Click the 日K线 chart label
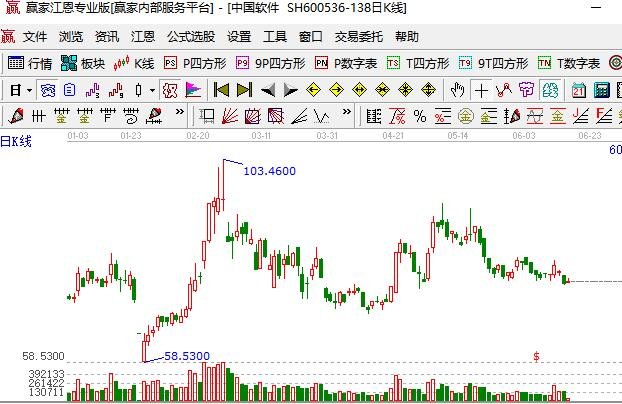This screenshot has height=404, width=622. pos(16,141)
